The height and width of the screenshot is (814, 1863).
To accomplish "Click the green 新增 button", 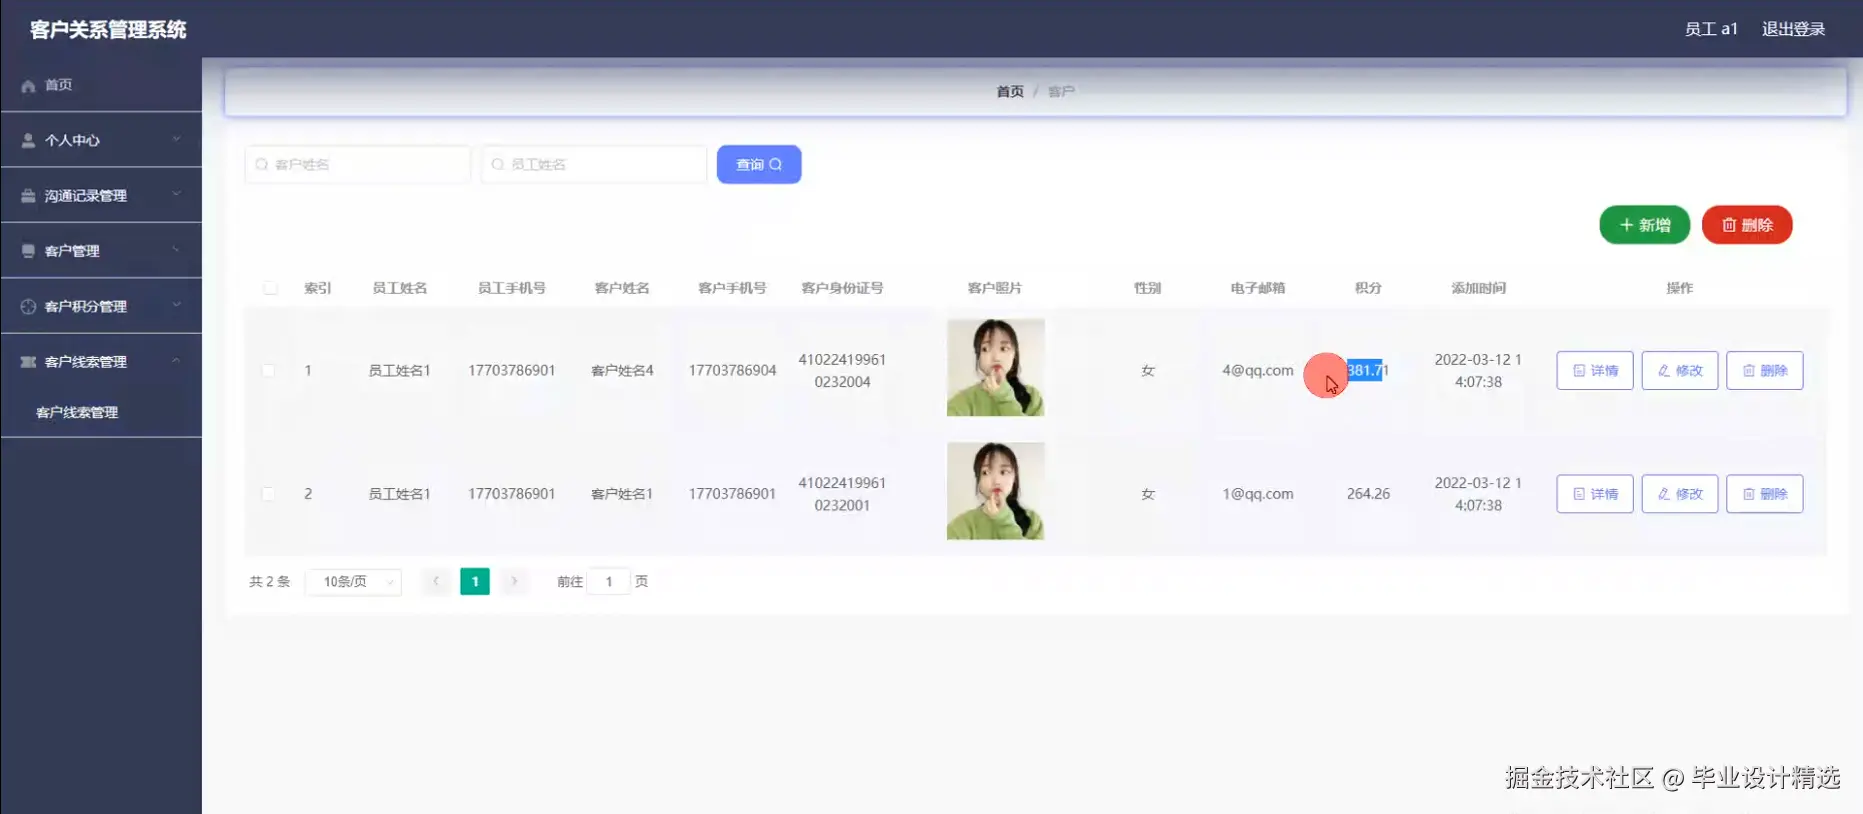I will [x=1644, y=225].
